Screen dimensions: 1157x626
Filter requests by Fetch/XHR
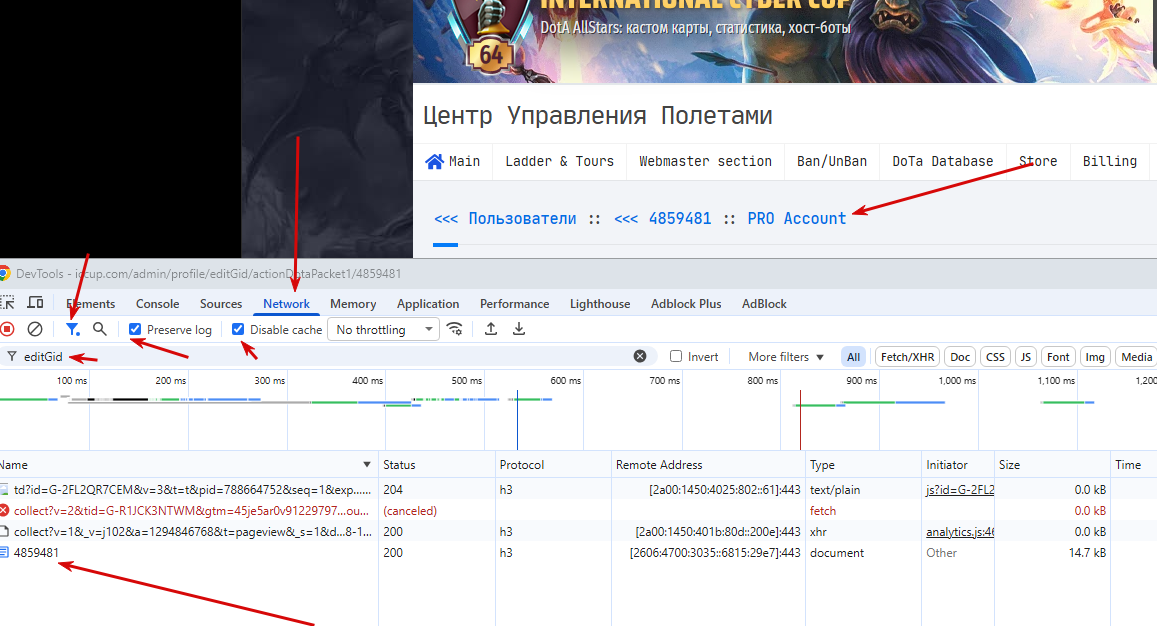(908, 357)
